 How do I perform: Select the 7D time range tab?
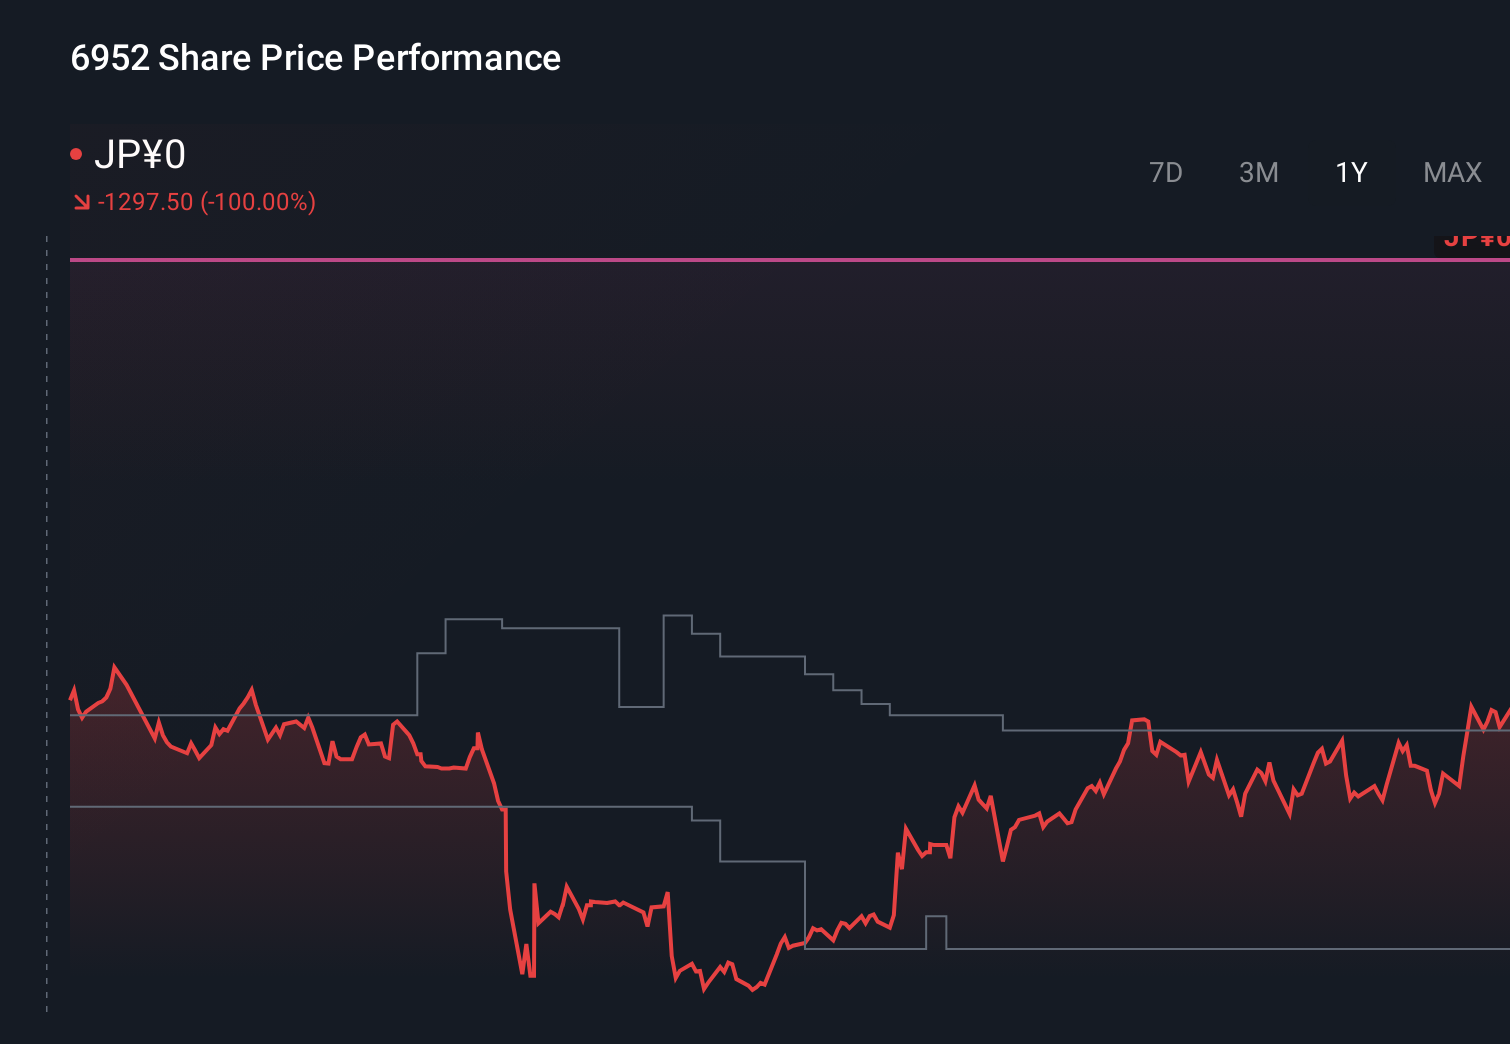pyautogui.click(x=1166, y=172)
